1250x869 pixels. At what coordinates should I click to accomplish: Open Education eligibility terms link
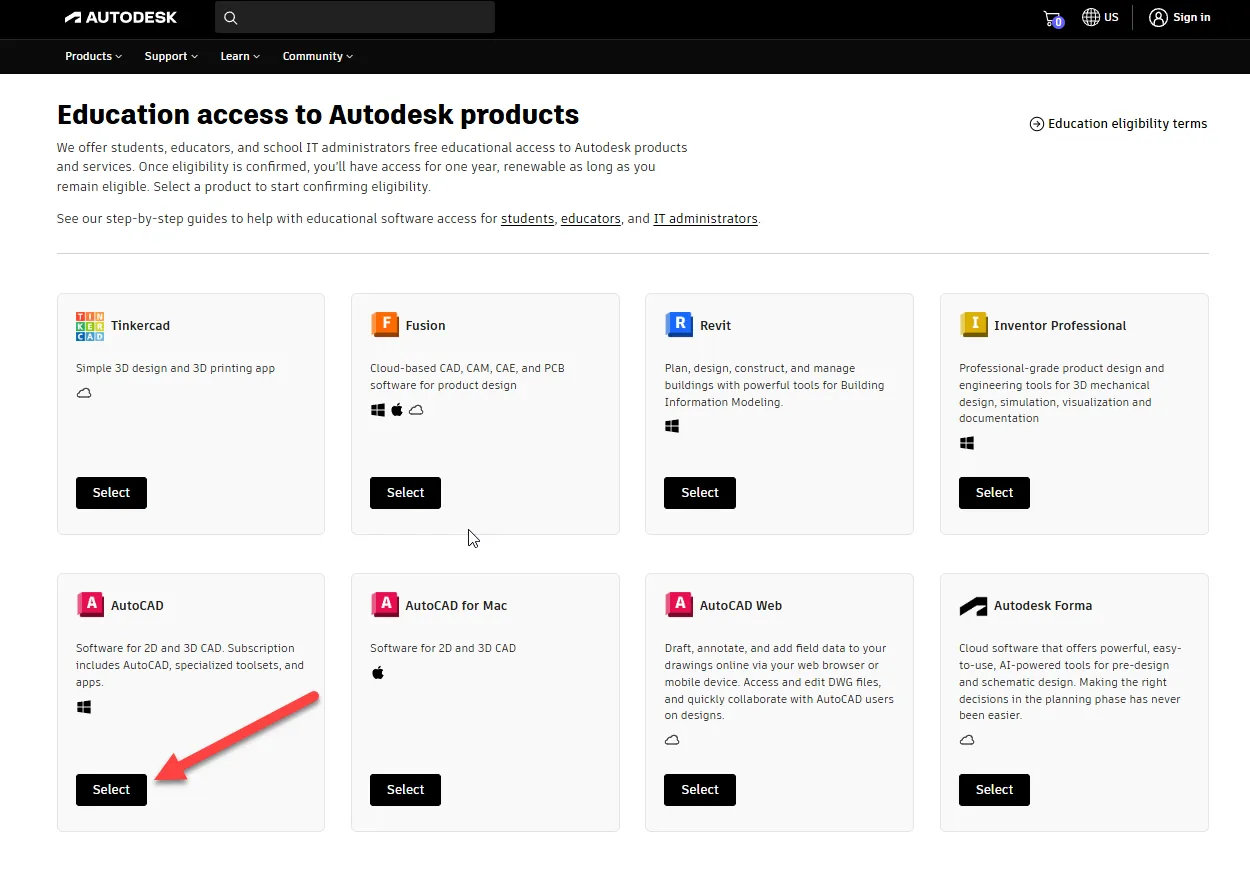tap(1118, 124)
